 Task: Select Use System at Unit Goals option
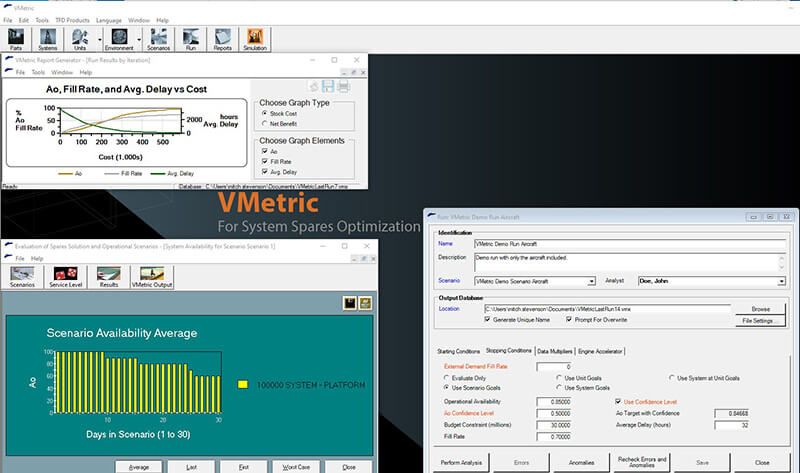tap(672, 378)
